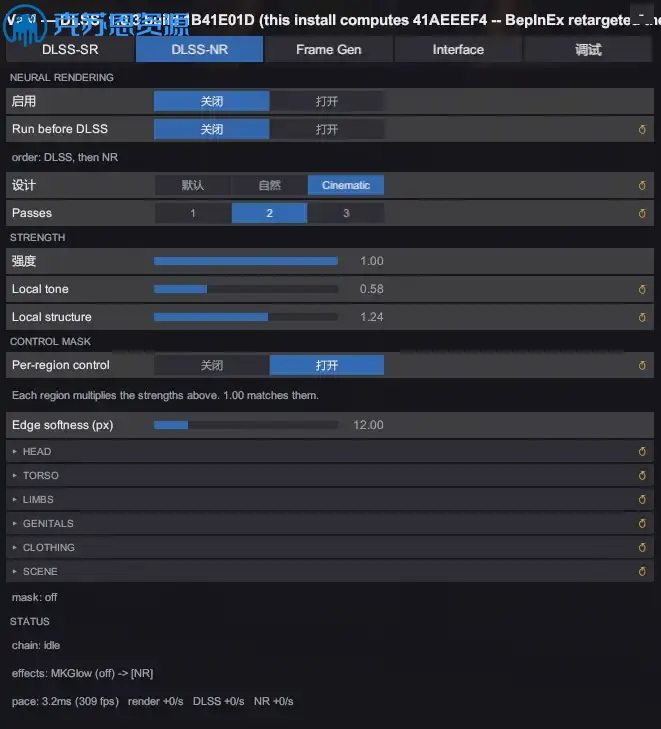This screenshot has height=729, width=661.
Task: Click the per-region multiplier hint text
Action: (165, 395)
